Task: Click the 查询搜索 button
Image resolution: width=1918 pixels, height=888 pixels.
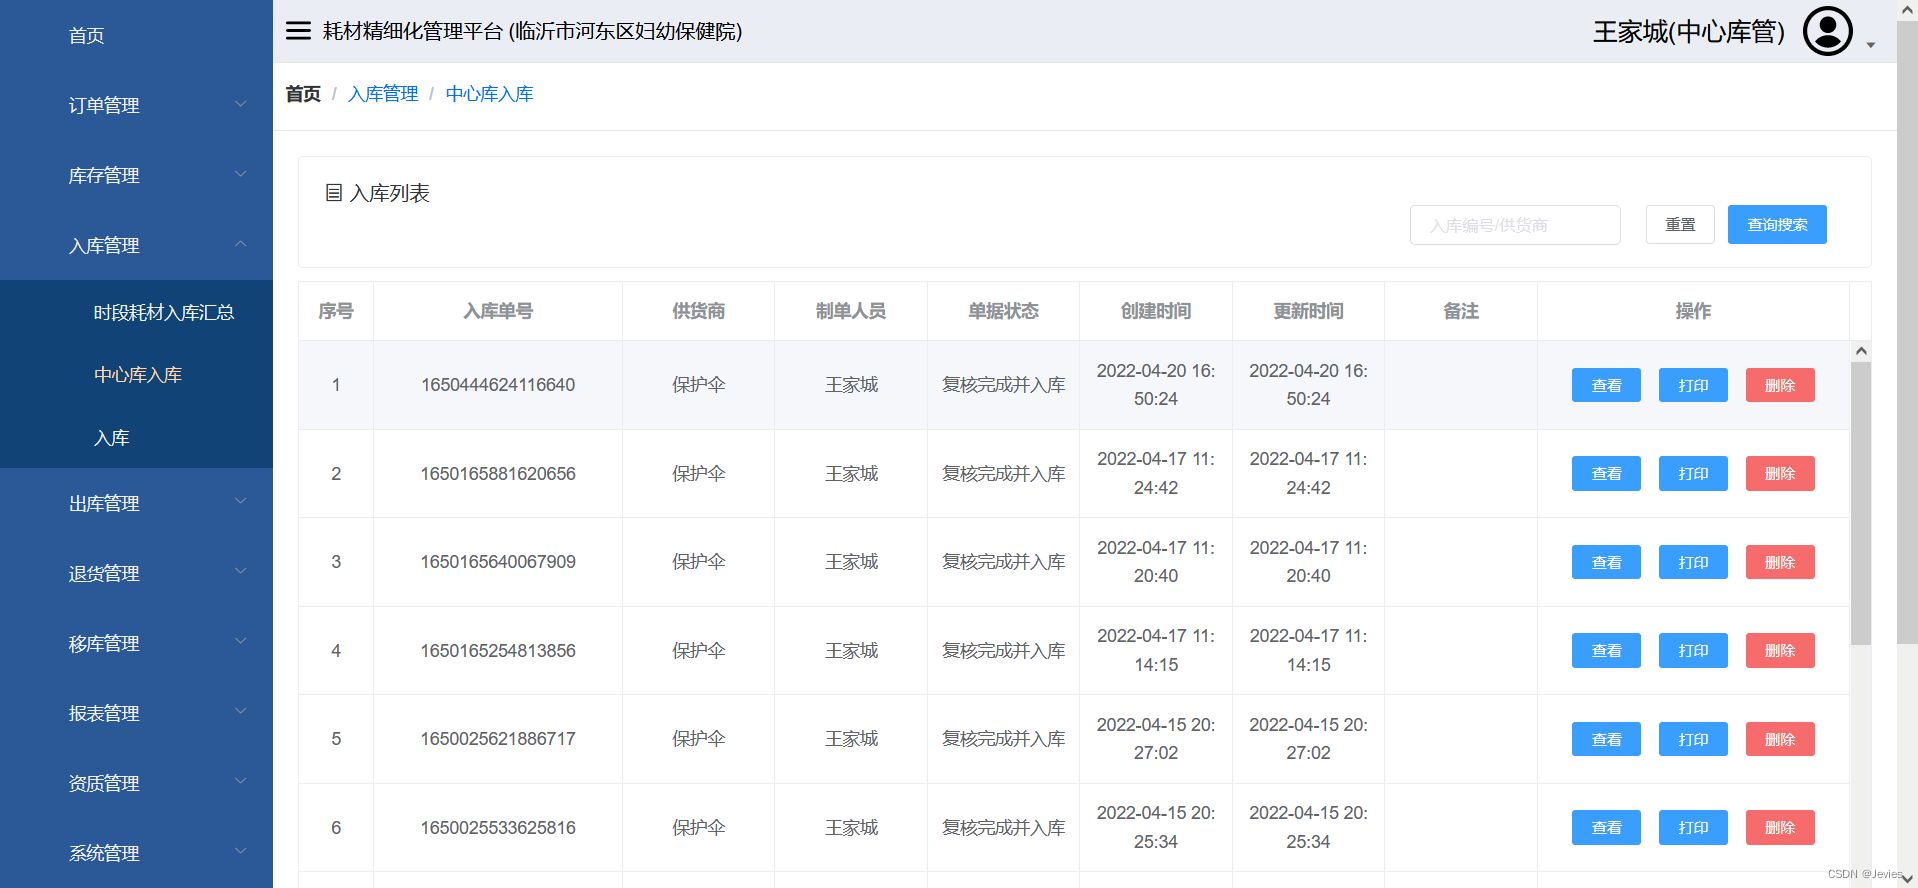Action: click(1777, 225)
